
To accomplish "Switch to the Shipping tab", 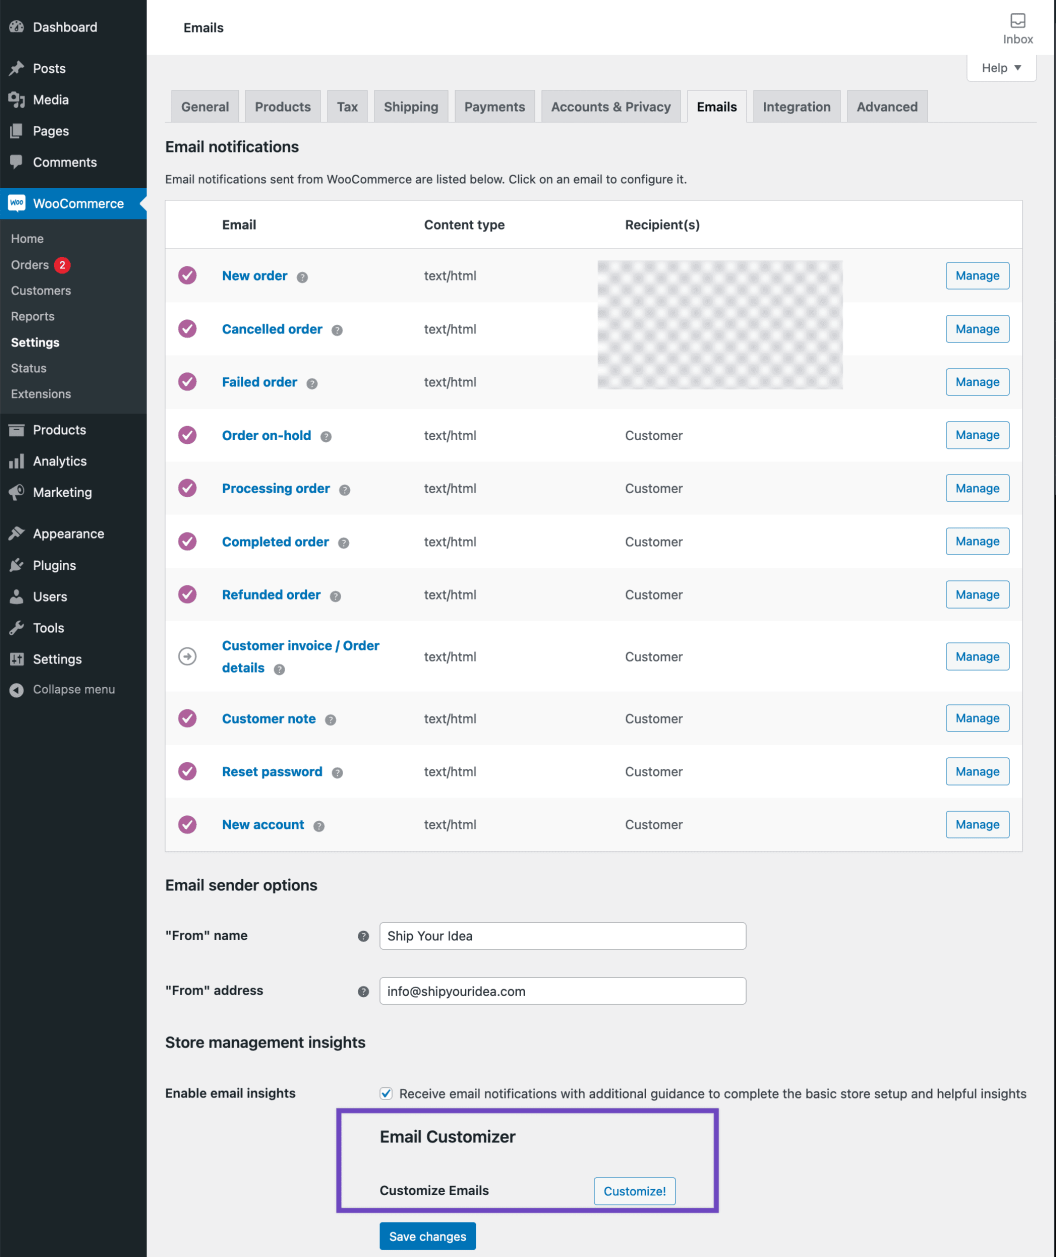I will coord(410,106).
